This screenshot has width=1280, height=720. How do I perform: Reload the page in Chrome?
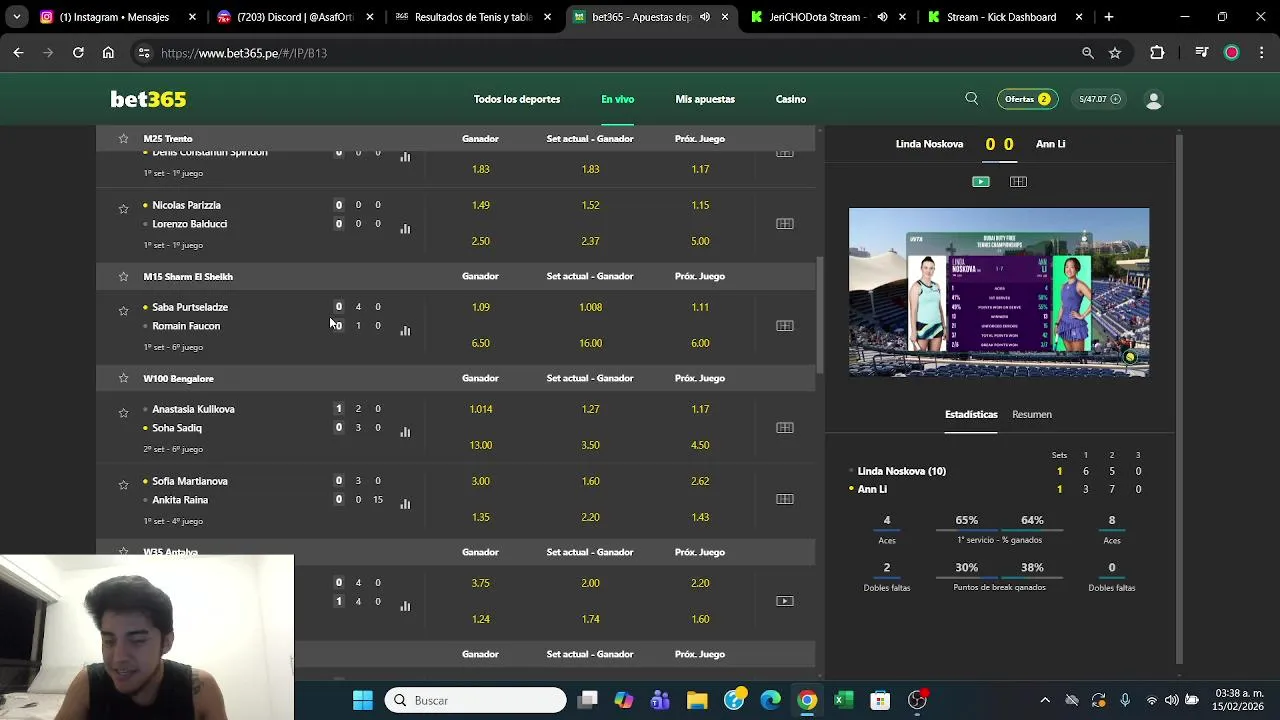[78, 53]
